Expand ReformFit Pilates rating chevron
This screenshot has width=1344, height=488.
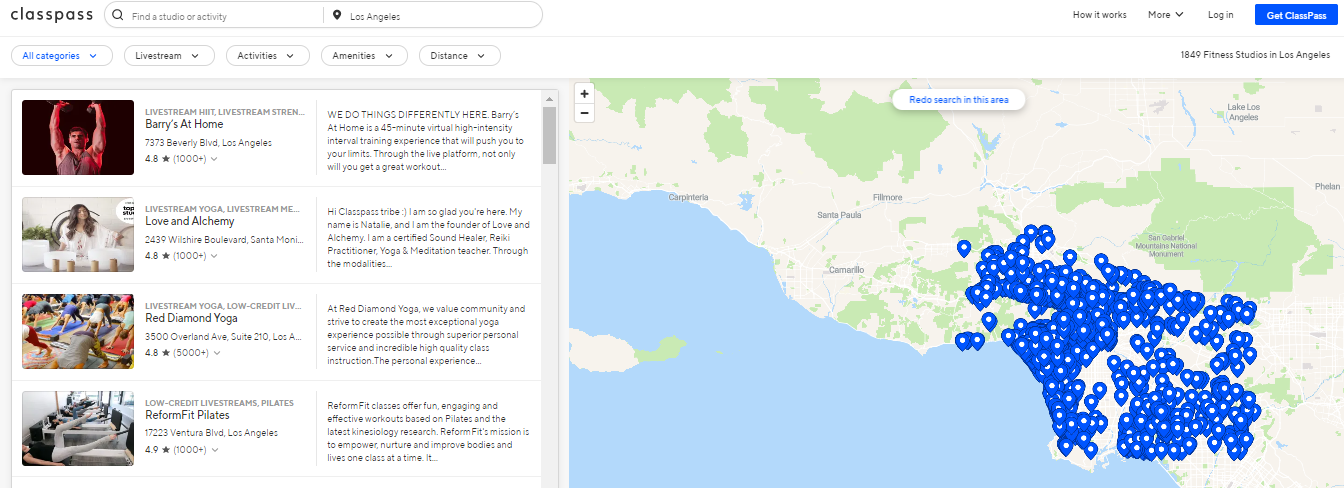[214, 450]
